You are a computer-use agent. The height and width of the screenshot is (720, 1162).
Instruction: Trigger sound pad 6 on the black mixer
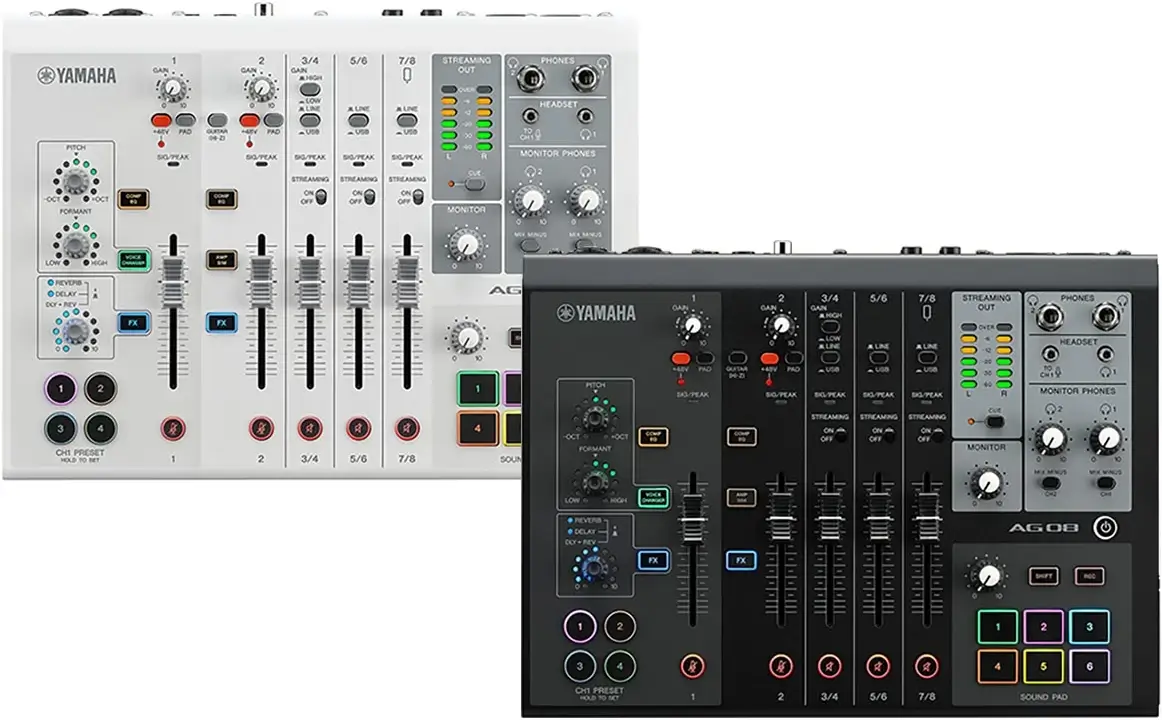click(1089, 666)
